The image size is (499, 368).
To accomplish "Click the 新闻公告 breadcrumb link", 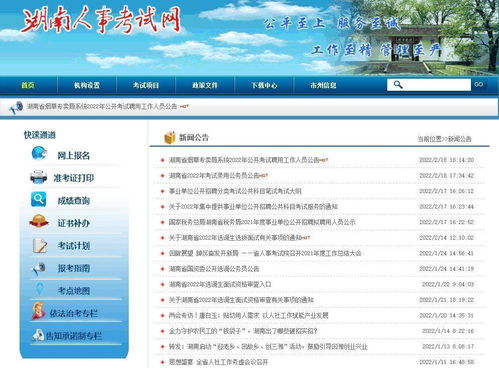I will 459,139.
